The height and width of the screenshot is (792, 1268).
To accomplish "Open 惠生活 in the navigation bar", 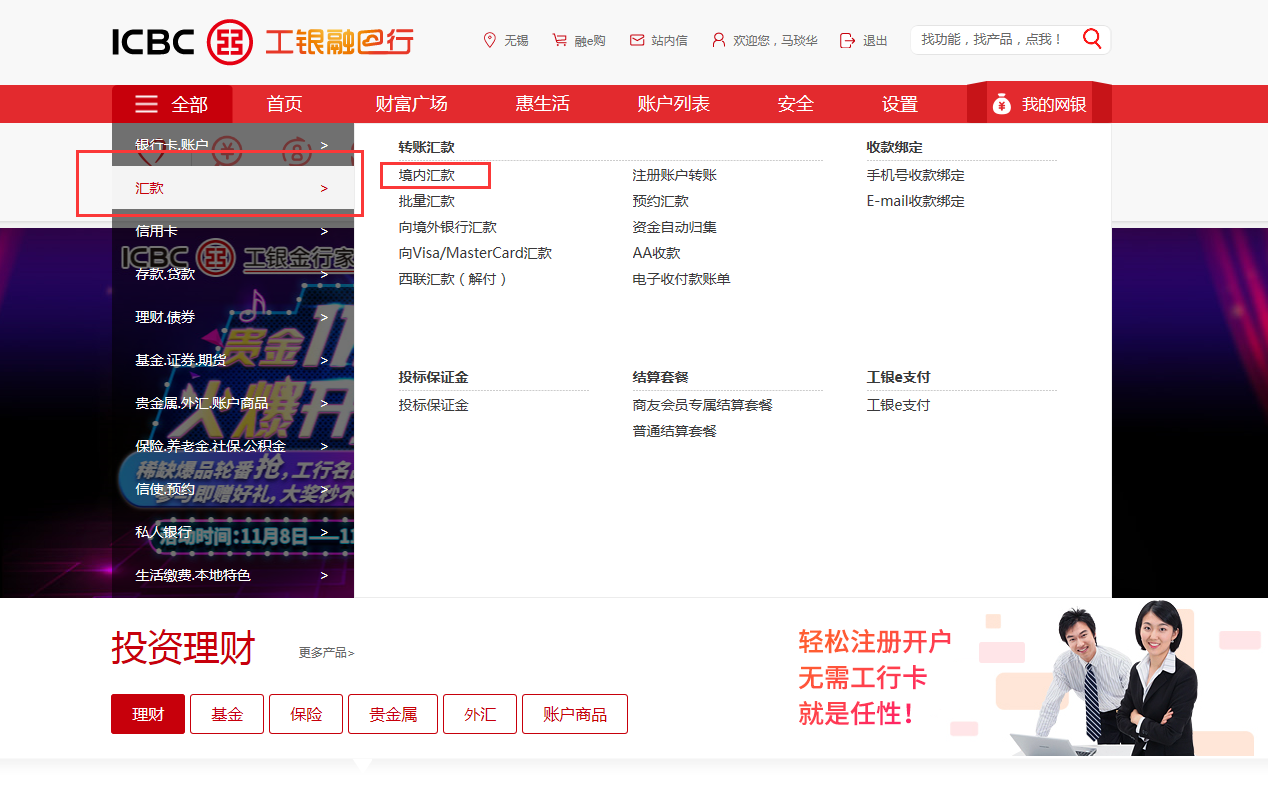I will pos(542,104).
